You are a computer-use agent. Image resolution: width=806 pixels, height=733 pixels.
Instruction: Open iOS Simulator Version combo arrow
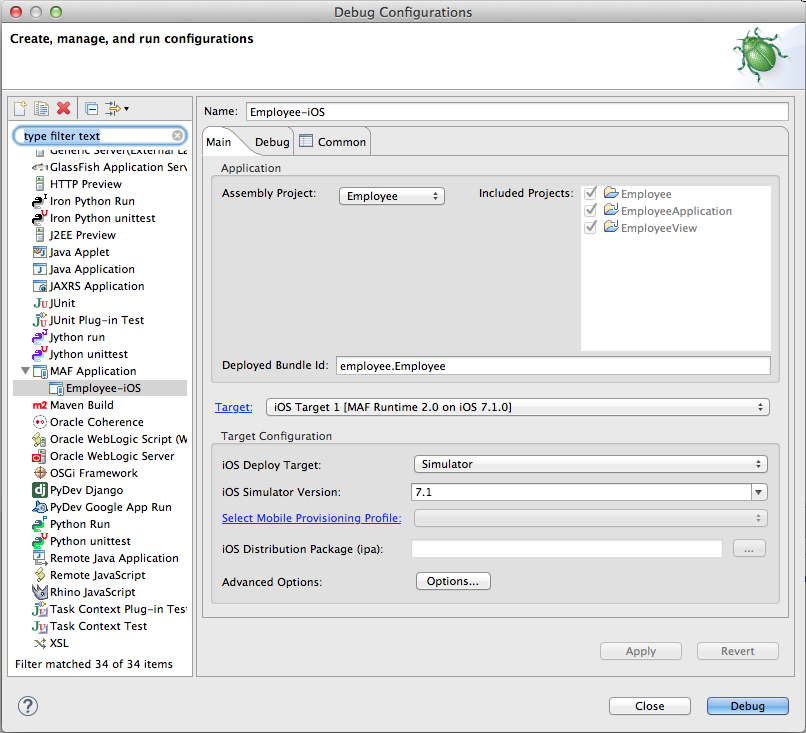tap(759, 492)
